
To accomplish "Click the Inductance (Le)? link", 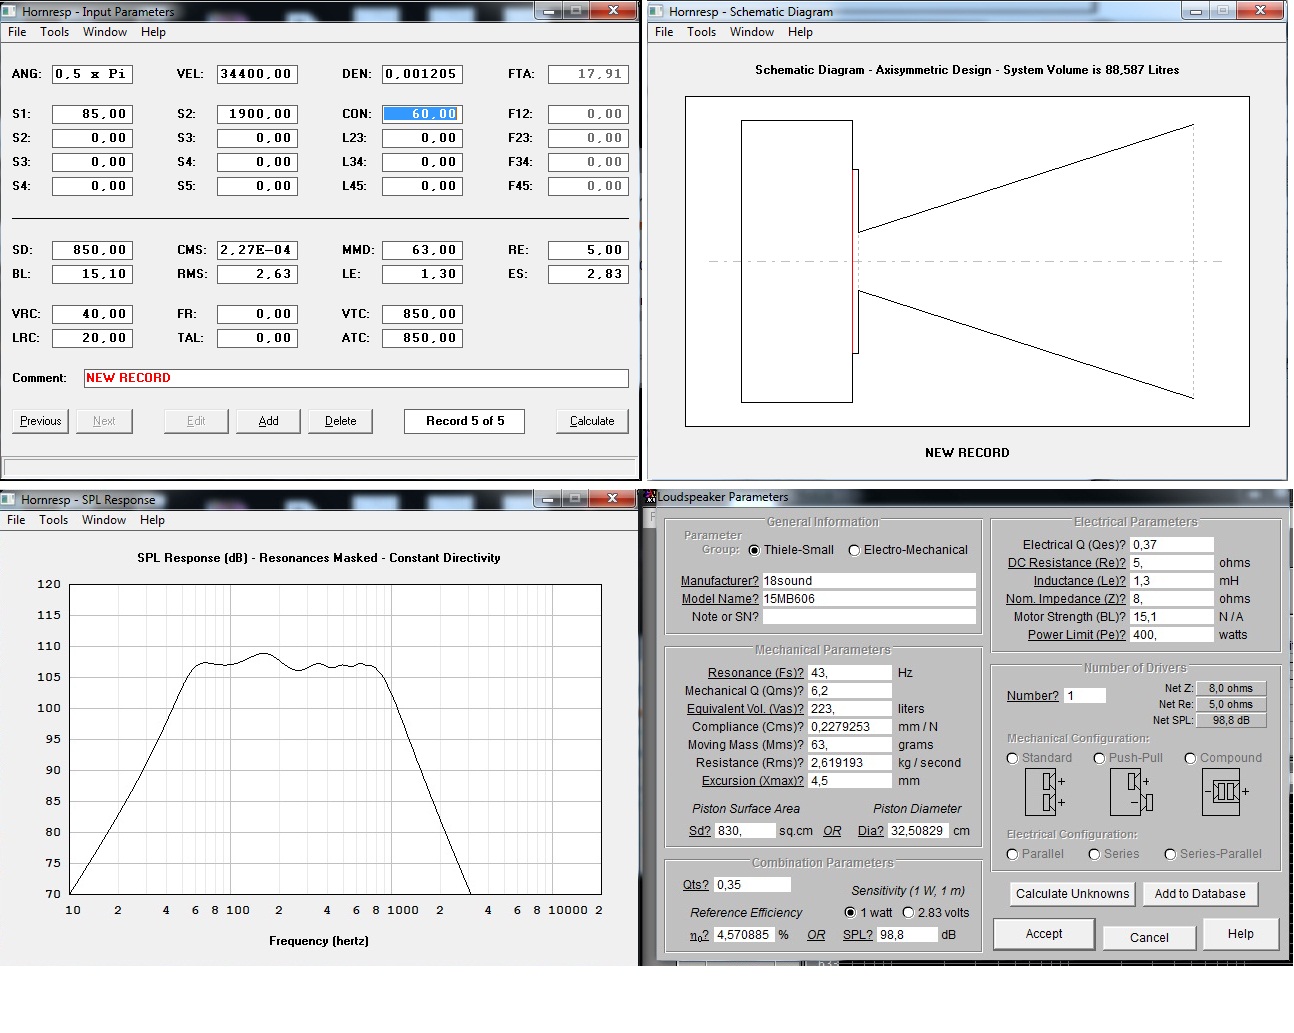I will click(x=1079, y=581).
